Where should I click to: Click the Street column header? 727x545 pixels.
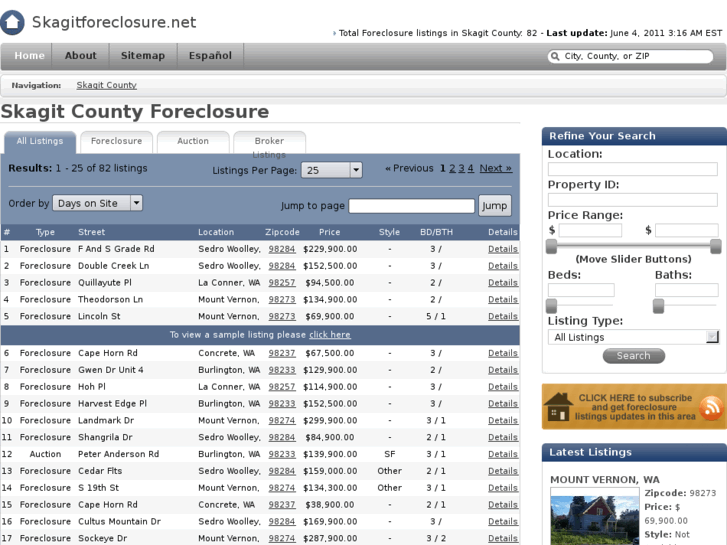(x=91, y=232)
